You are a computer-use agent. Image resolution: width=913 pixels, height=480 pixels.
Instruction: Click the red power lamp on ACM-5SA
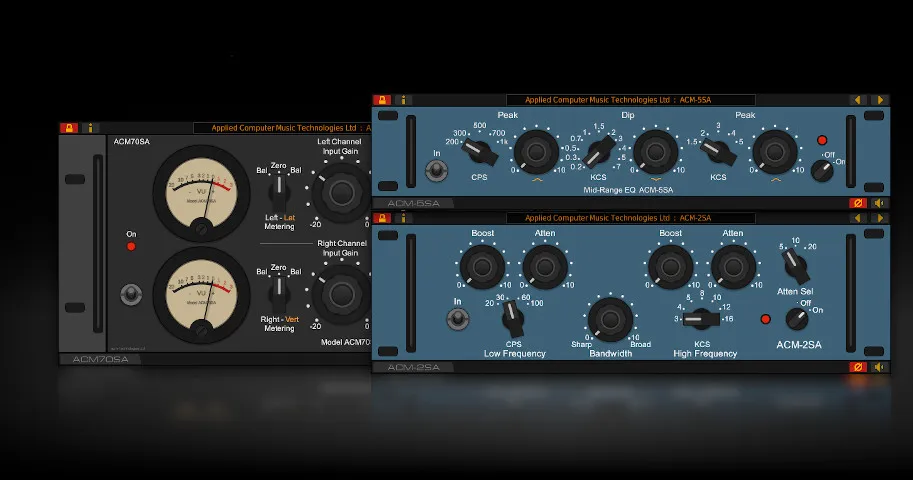[x=822, y=140]
